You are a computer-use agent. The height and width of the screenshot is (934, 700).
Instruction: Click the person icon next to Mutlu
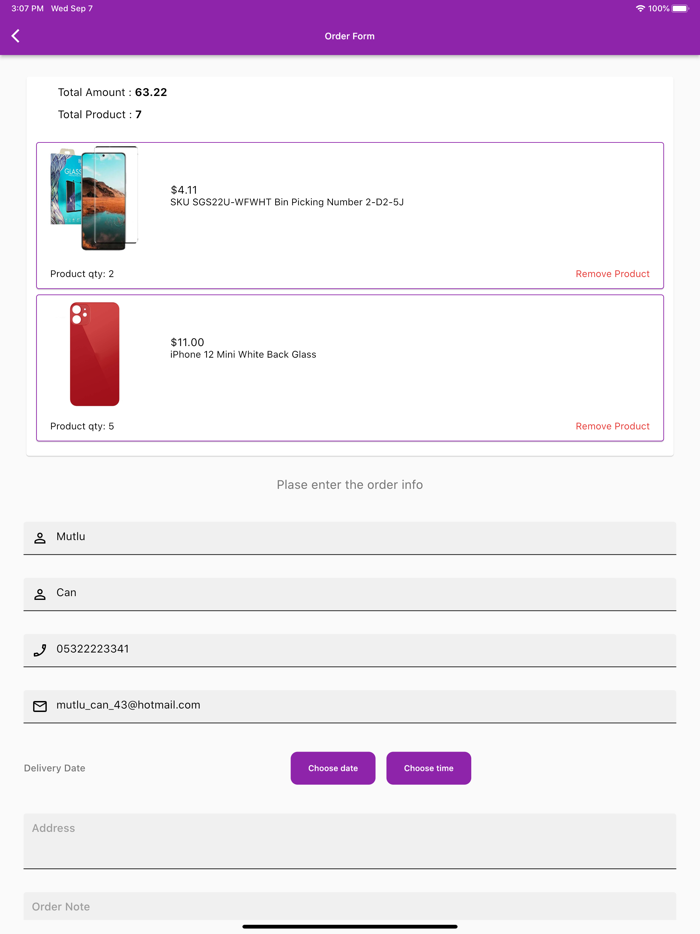[x=40, y=536]
